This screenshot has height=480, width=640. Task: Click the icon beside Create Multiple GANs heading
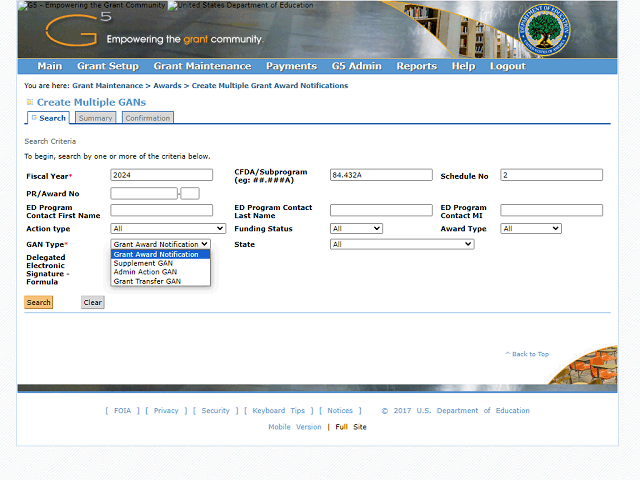[x=29, y=102]
